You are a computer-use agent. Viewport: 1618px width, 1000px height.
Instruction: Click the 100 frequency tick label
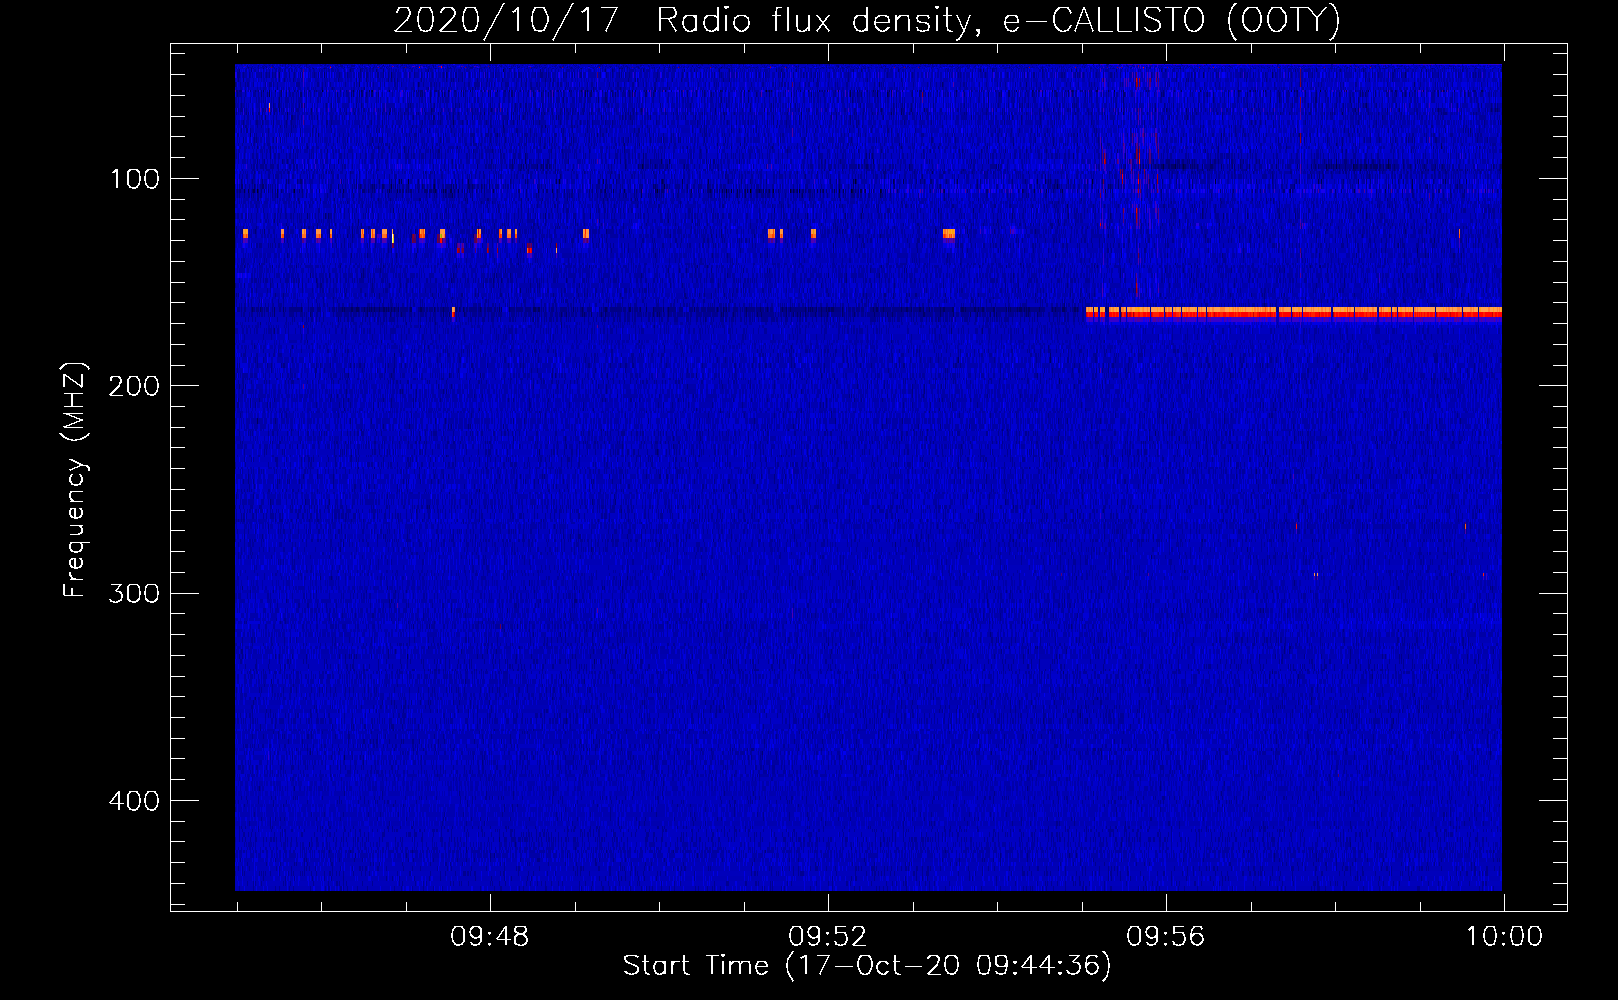pyautogui.click(x=135, y=179)
